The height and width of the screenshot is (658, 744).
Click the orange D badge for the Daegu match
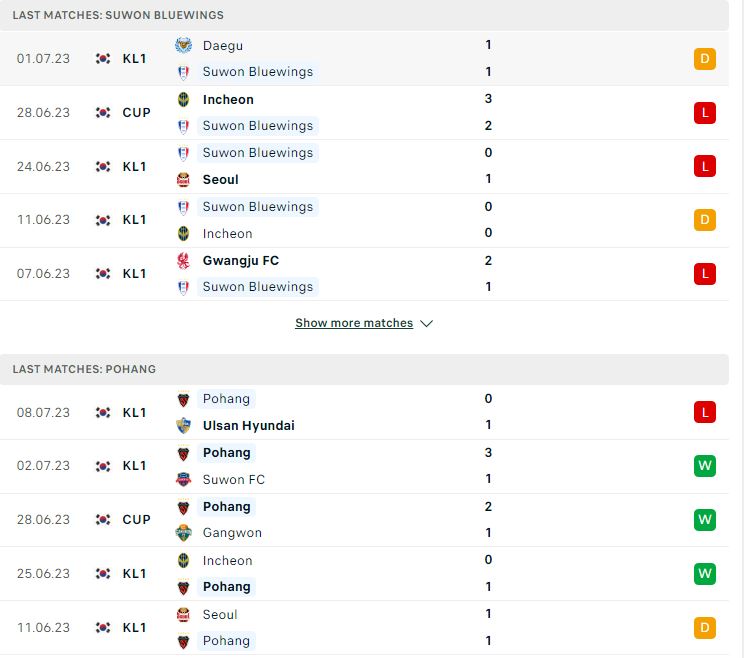[x=705, y=59]
